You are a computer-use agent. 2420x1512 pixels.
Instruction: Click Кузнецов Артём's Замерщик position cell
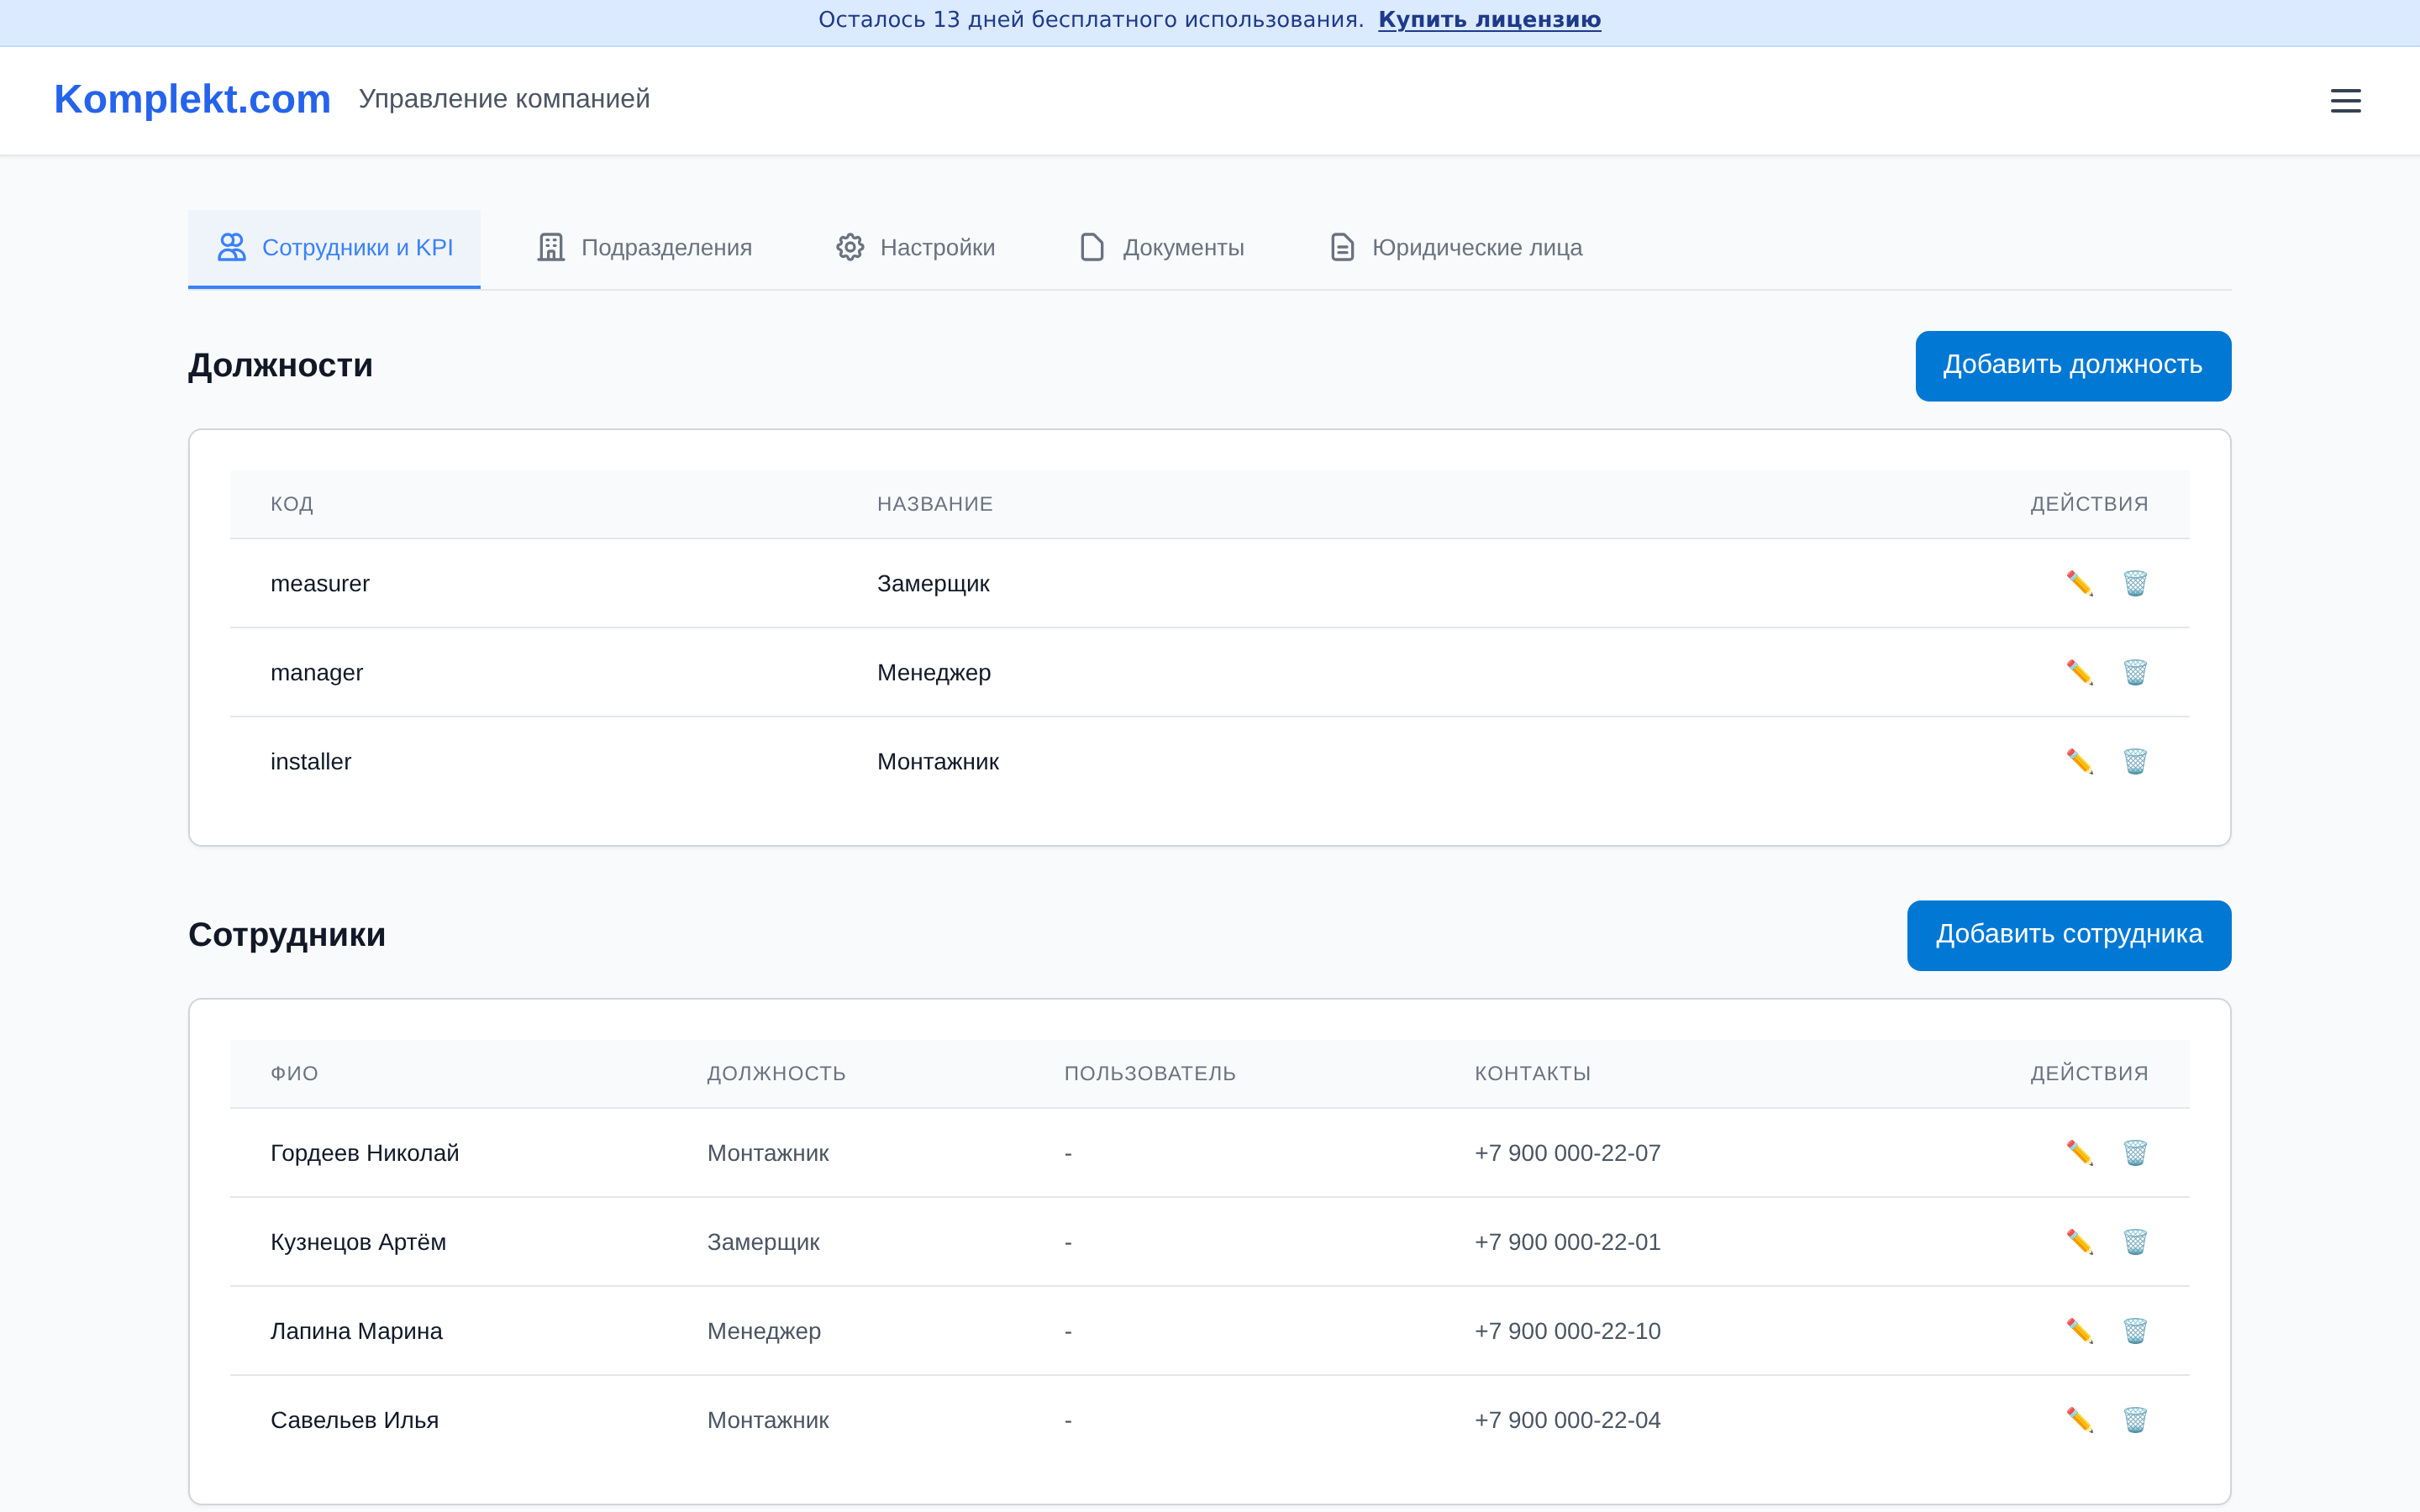pyautogui.click(x=763, y=1241)
